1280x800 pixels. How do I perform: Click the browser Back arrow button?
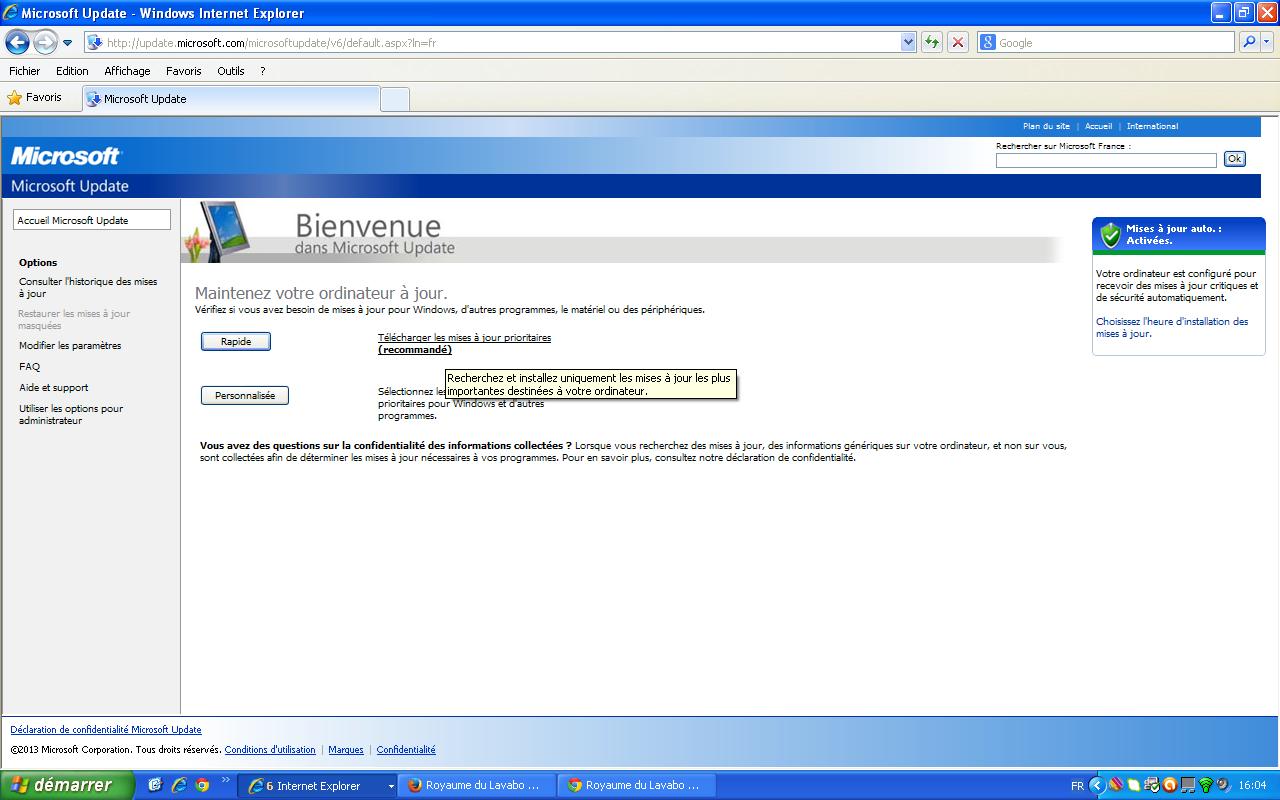tap(17, 42)
